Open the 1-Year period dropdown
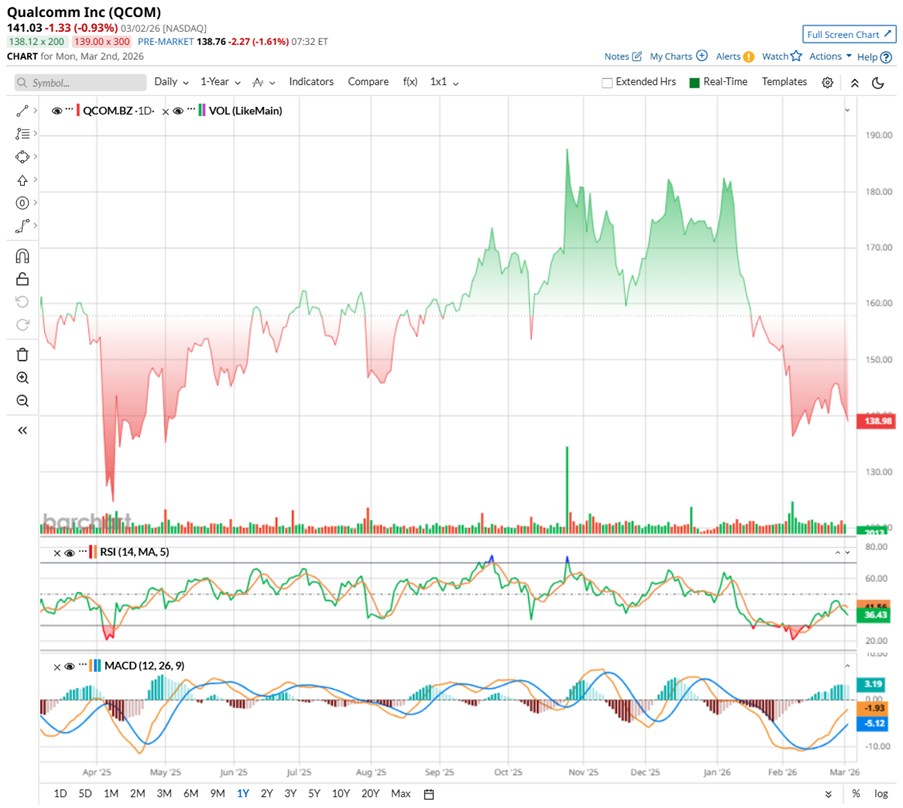903x808 pixels. click(221, 82)
